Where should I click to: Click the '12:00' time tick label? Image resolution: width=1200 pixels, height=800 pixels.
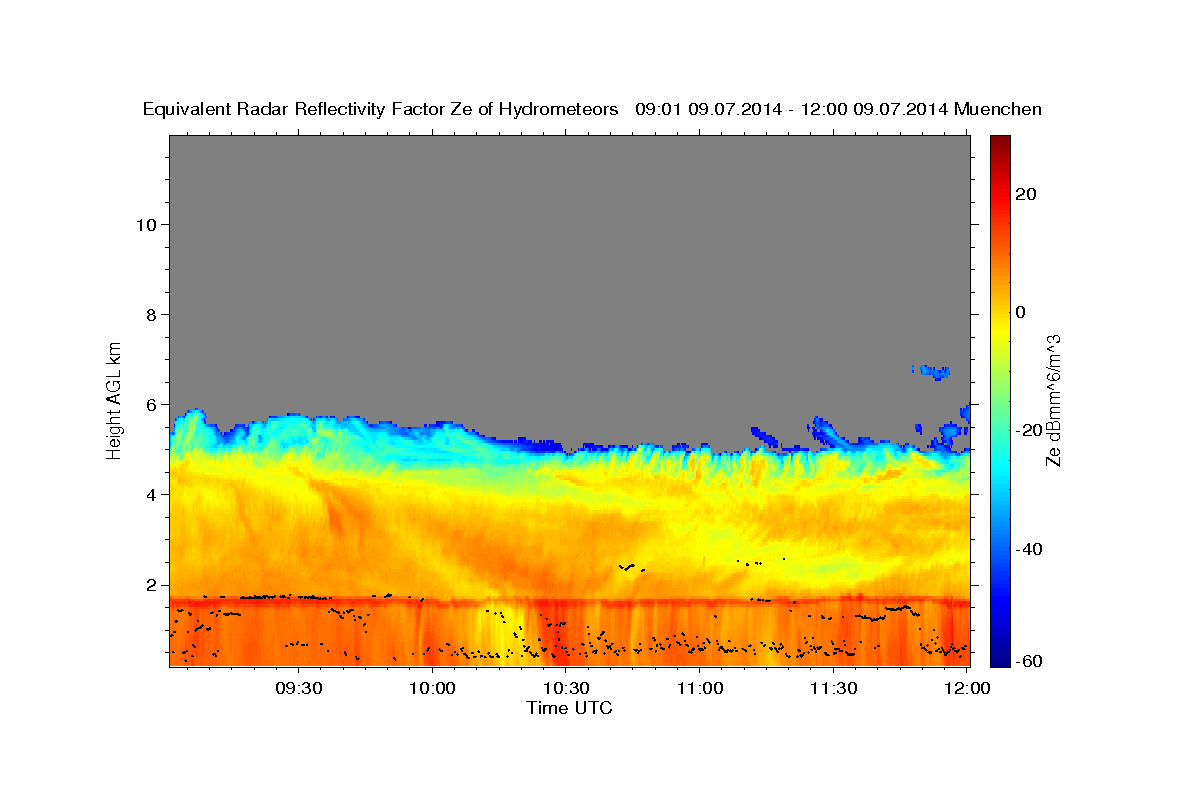967,688
